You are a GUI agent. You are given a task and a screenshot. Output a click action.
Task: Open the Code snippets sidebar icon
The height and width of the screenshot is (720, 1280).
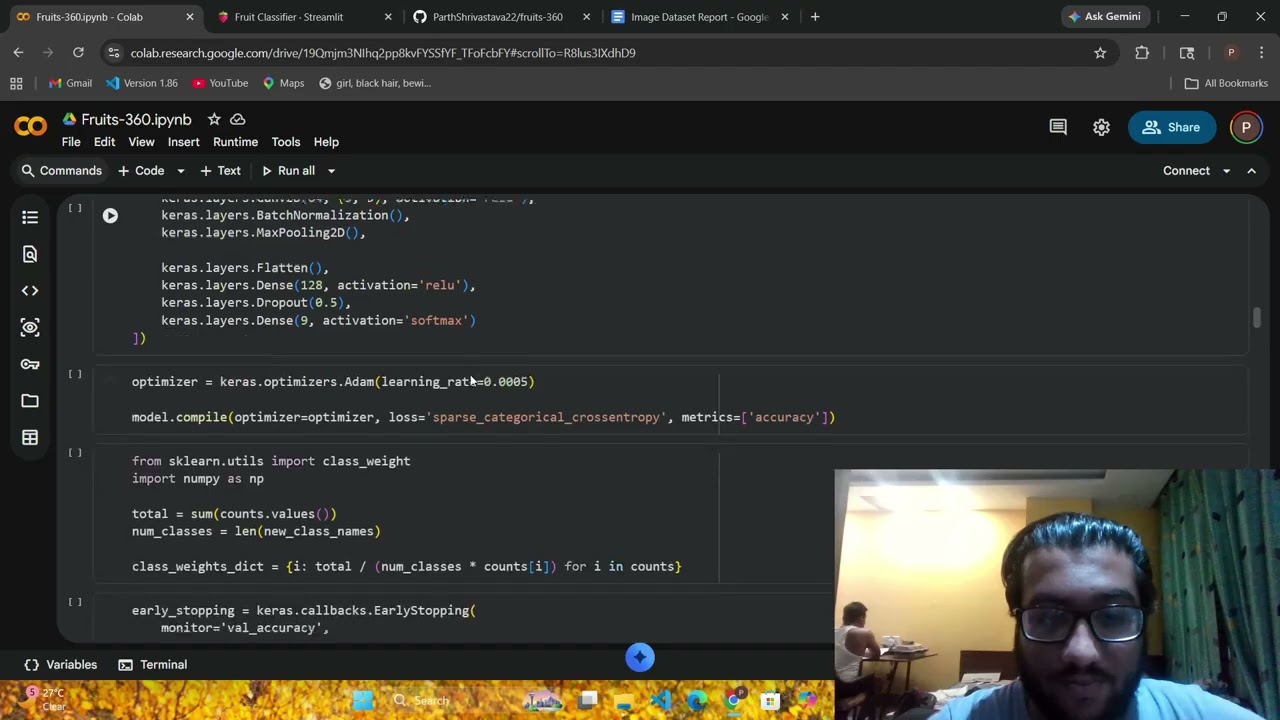point(30,290)
